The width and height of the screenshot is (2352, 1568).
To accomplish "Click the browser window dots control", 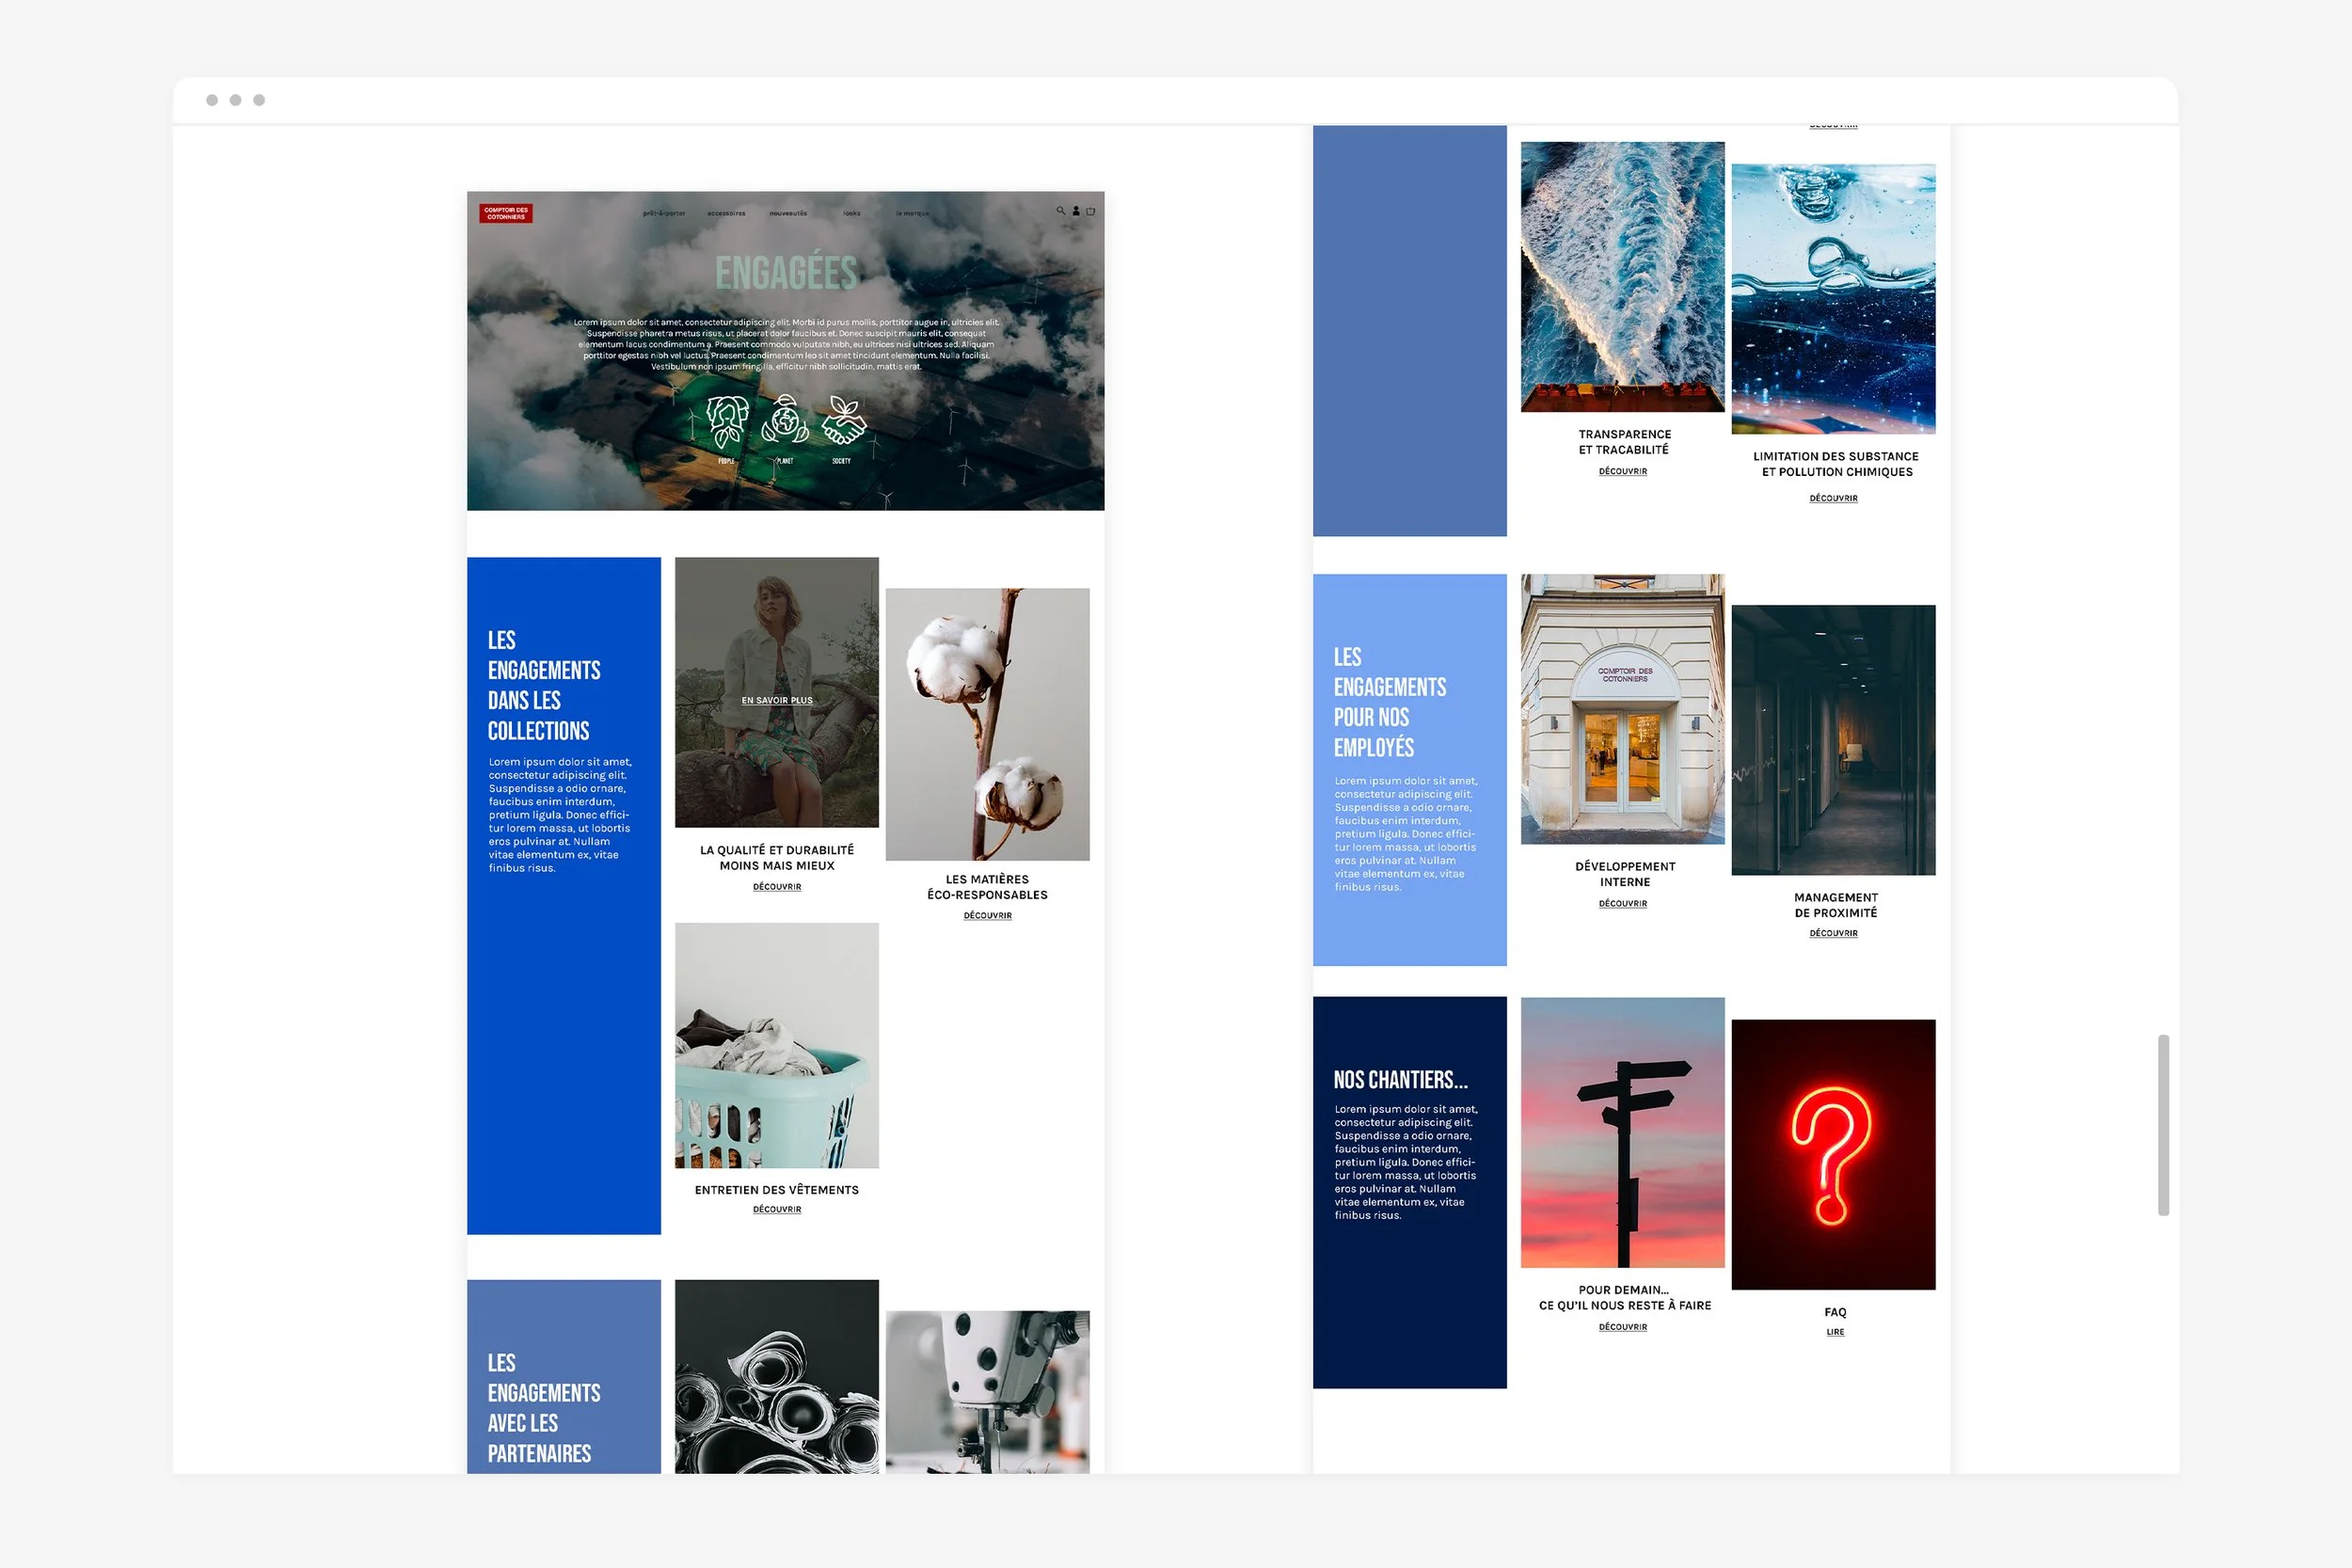I will [x=235, y=99].
